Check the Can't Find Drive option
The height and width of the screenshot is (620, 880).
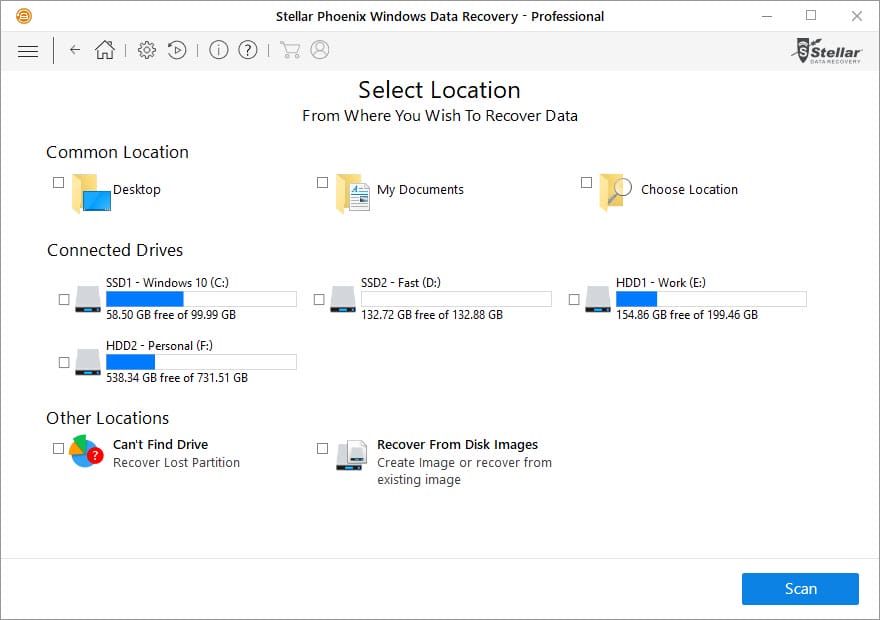58,449
